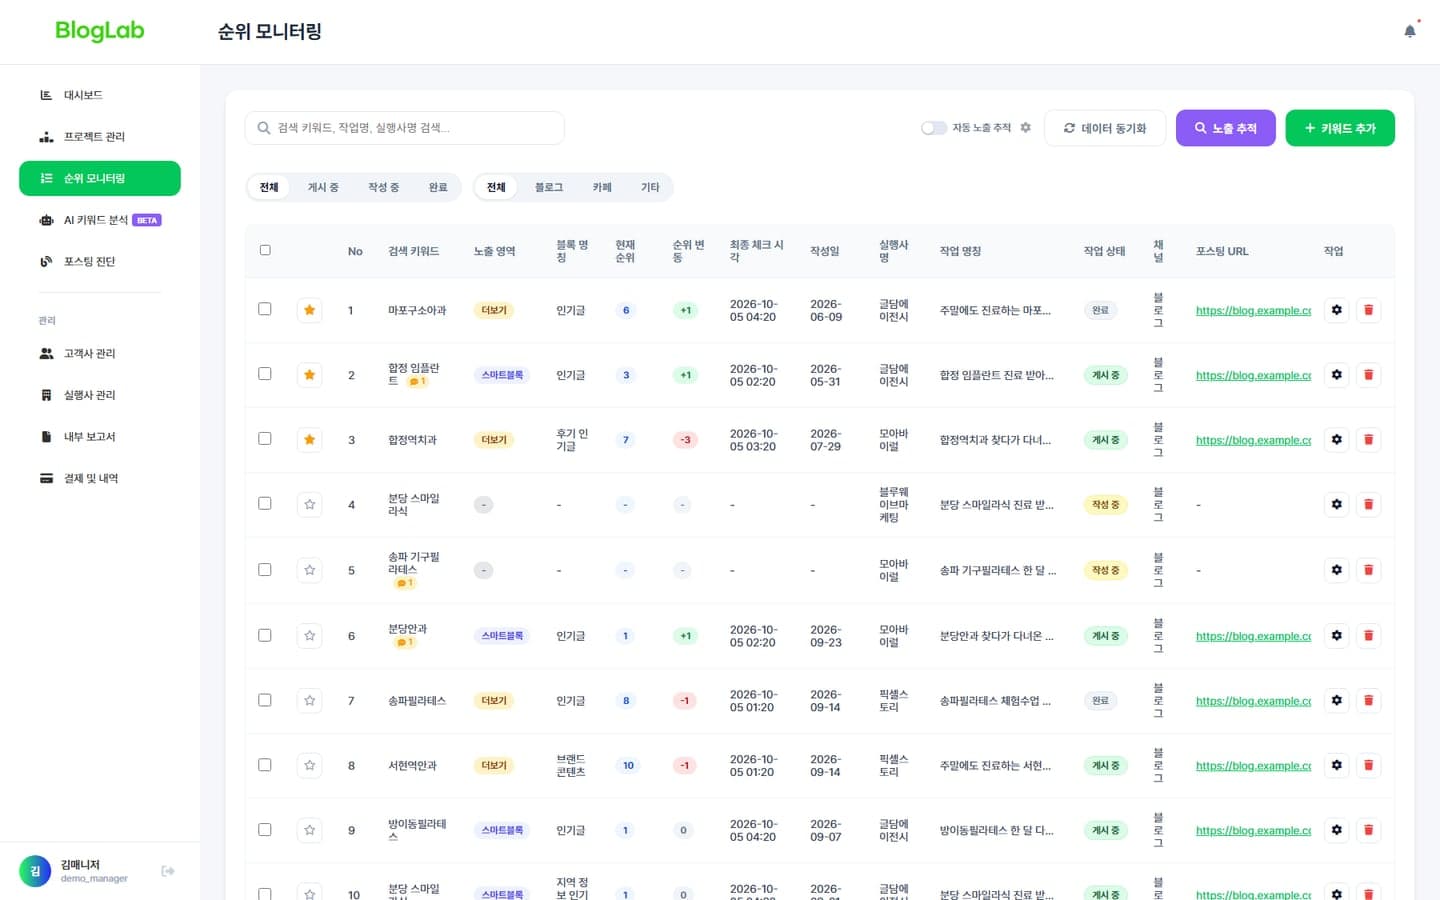Screen dimensions: 1440x900
Task: Star the 분당안과 row
Action: [310, 636]
